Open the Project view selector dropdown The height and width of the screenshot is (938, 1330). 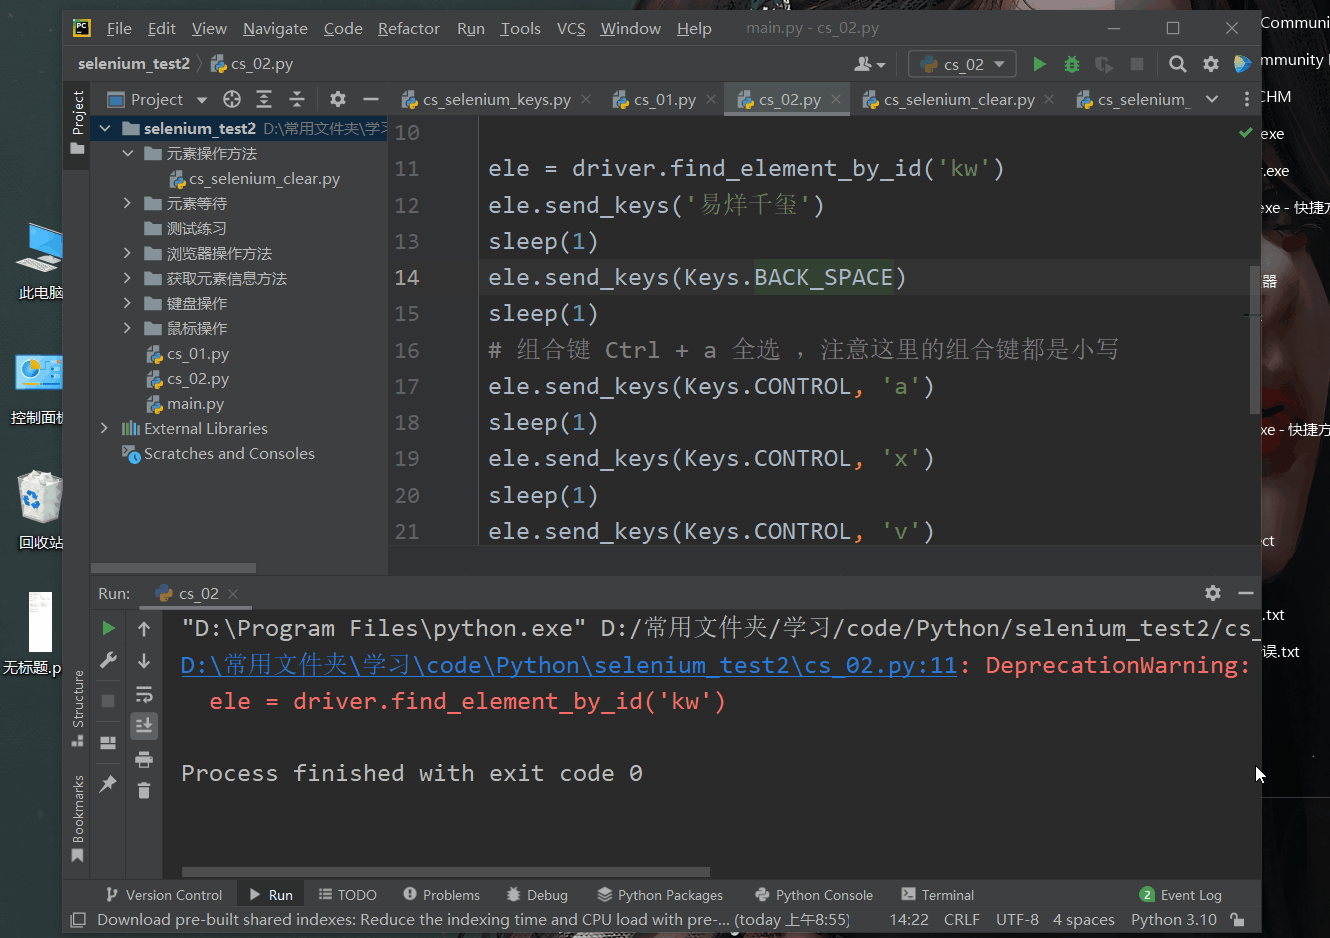point(157,99)
